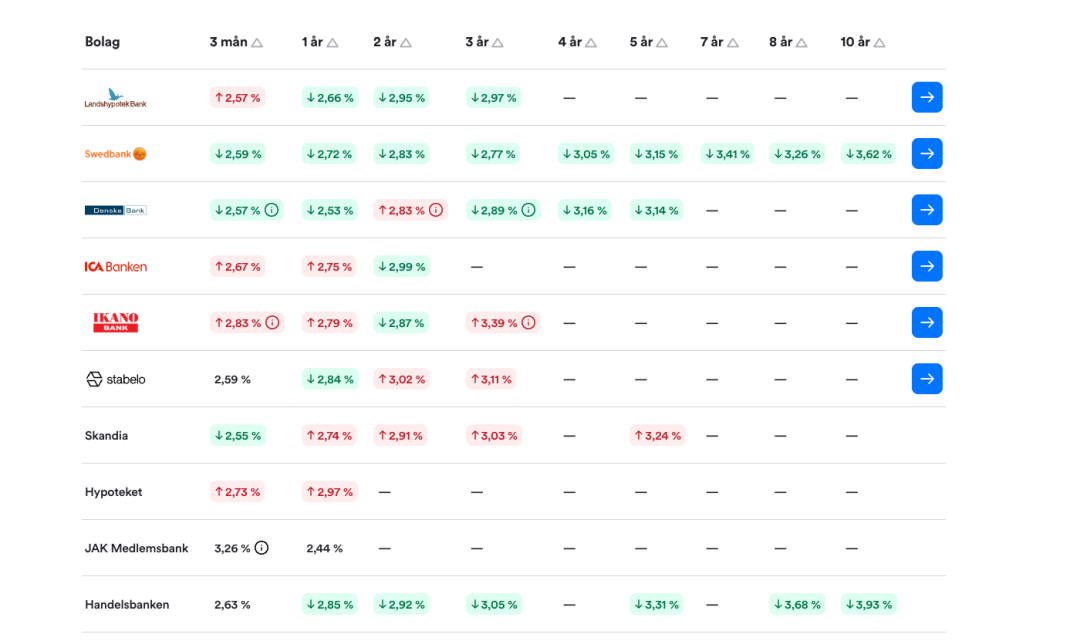1080x641 pixels.
Task: Show info for Ikano Bank 3 år rate
Action: point(528,323)
